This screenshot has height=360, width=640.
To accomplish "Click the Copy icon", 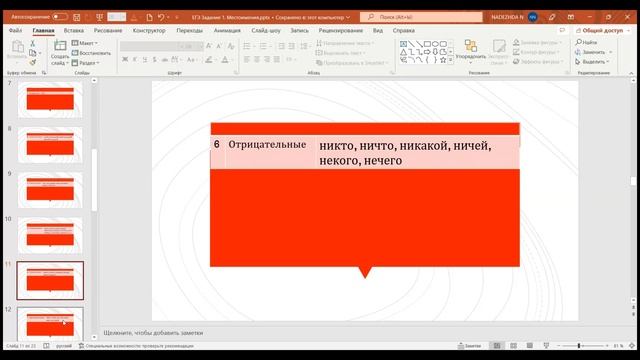I will pyautogui.click(x=33, y=53).
